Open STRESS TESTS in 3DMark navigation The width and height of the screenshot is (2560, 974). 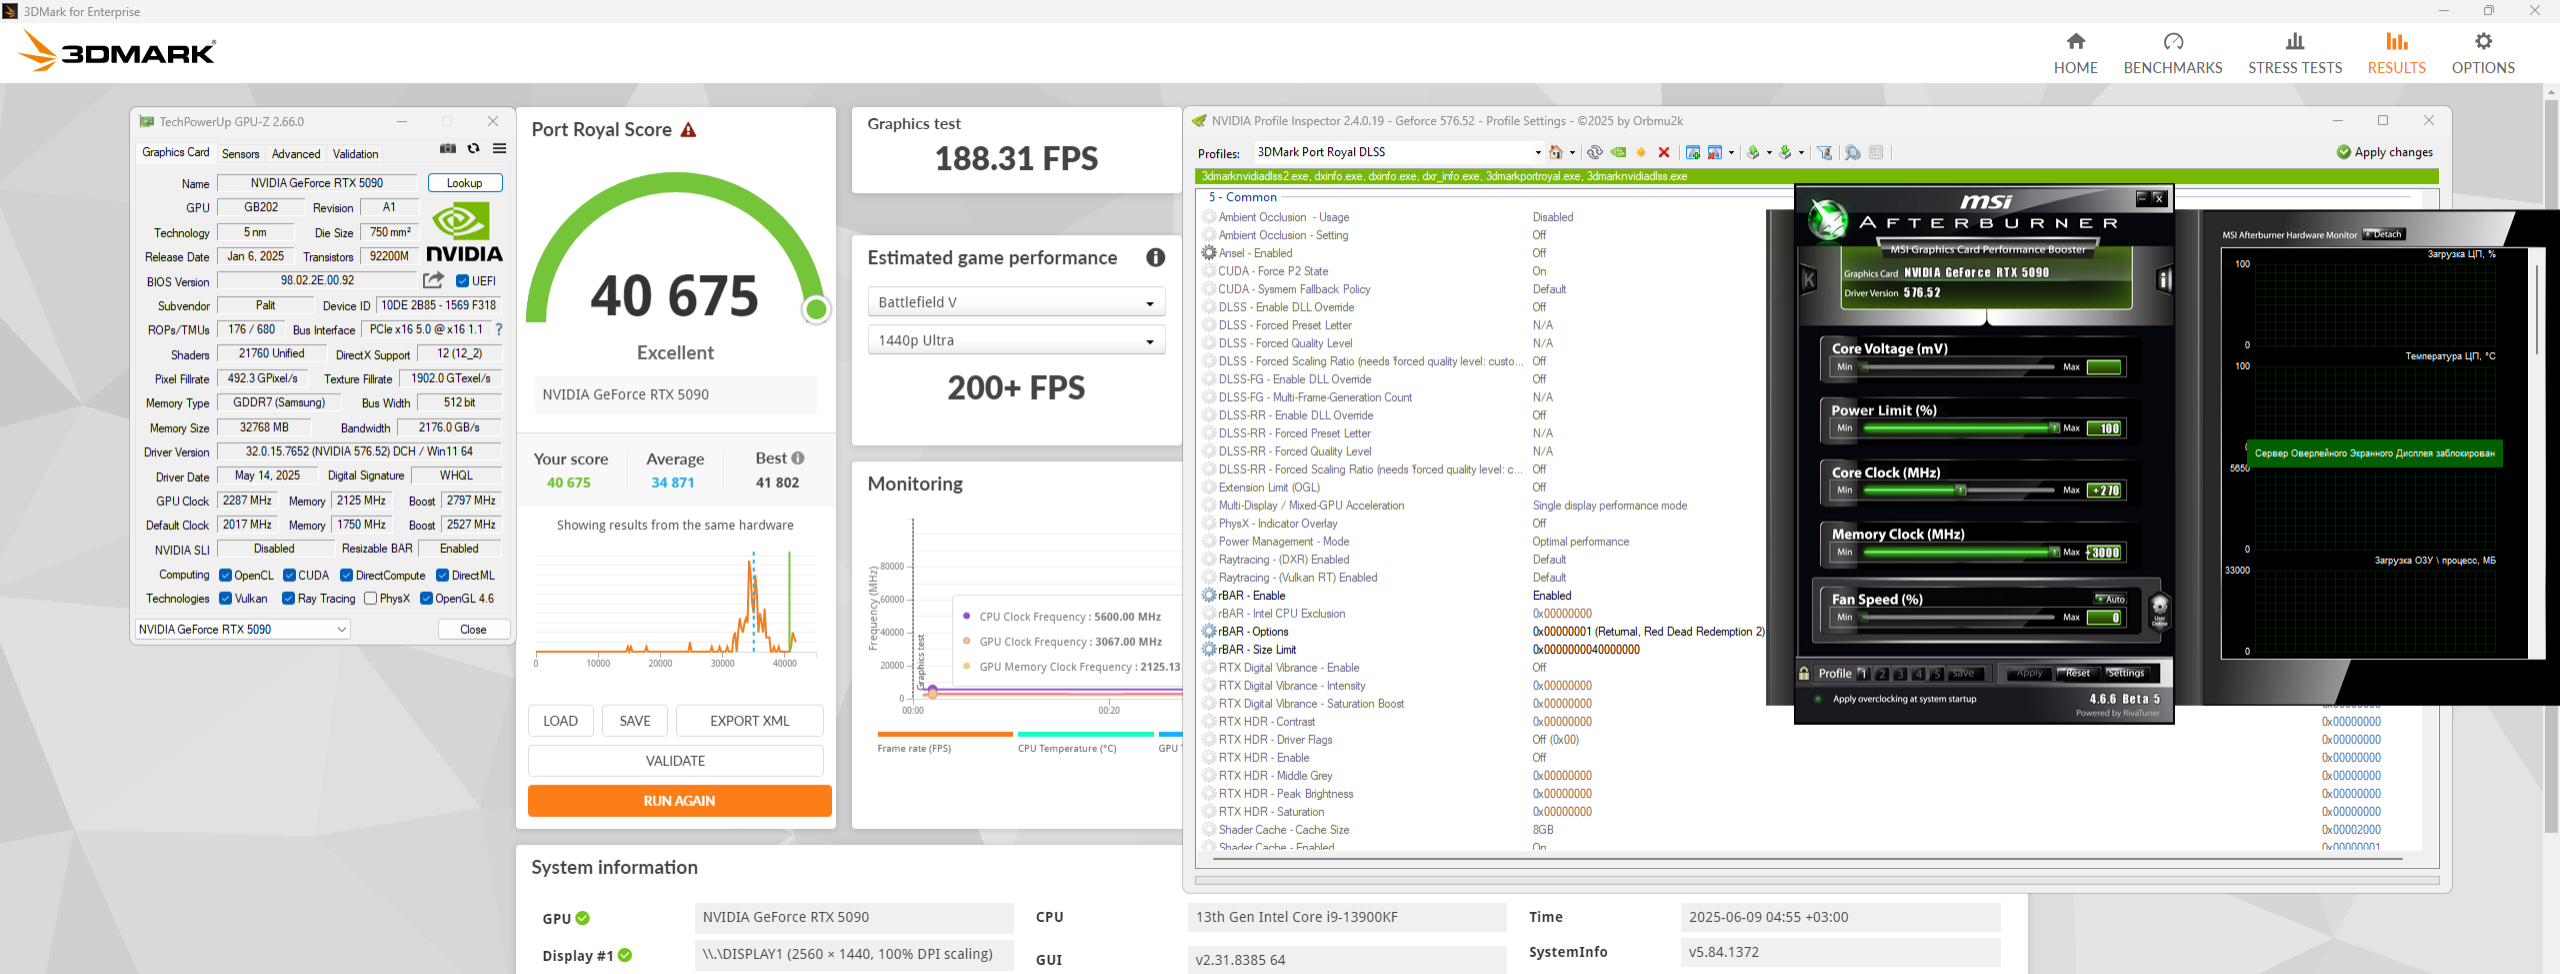click(x=2295, y=53)
